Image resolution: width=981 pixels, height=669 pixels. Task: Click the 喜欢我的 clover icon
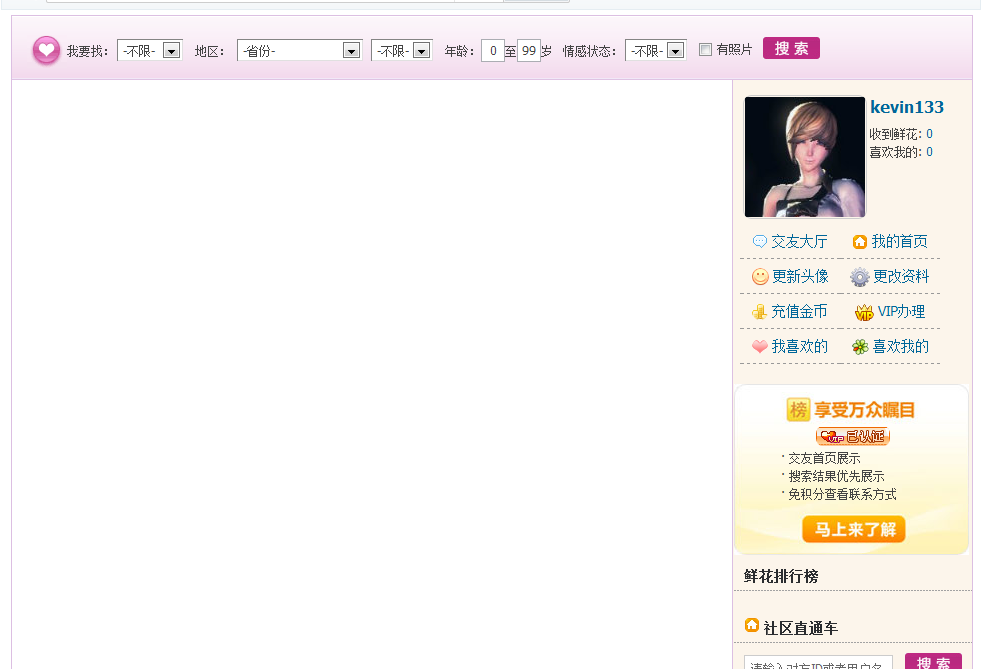coord(860,347)
